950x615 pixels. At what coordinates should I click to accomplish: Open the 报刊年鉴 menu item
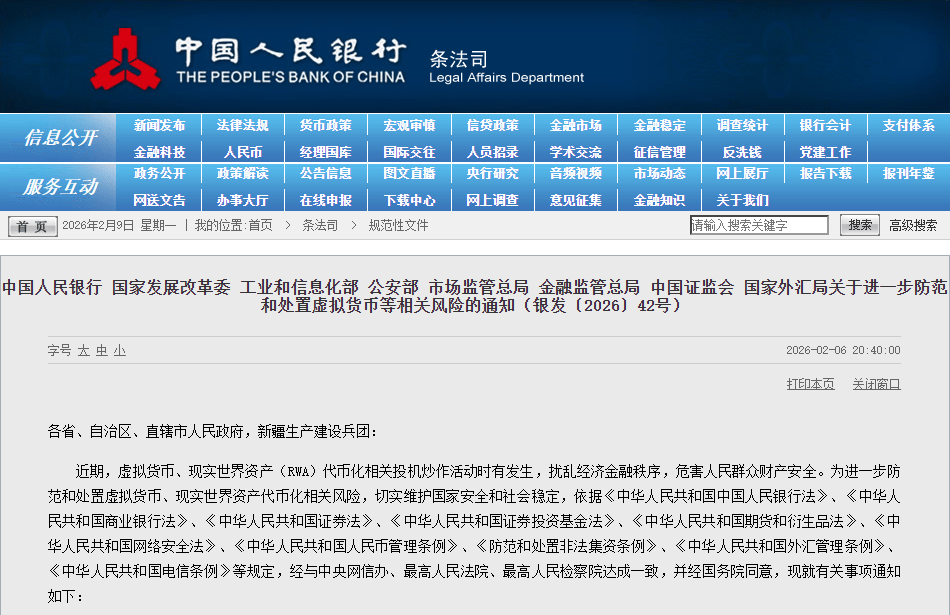pos(909,173)
